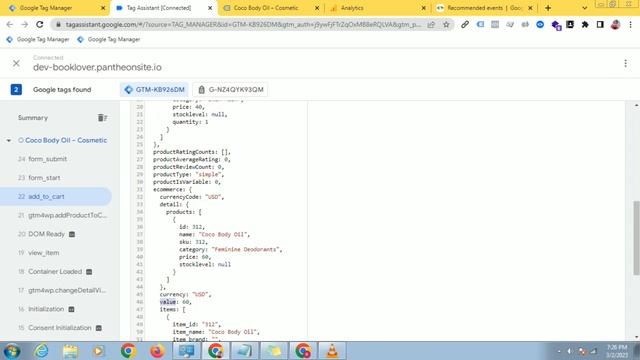Clear the event list with the delete icon

[x=102, y=118]
